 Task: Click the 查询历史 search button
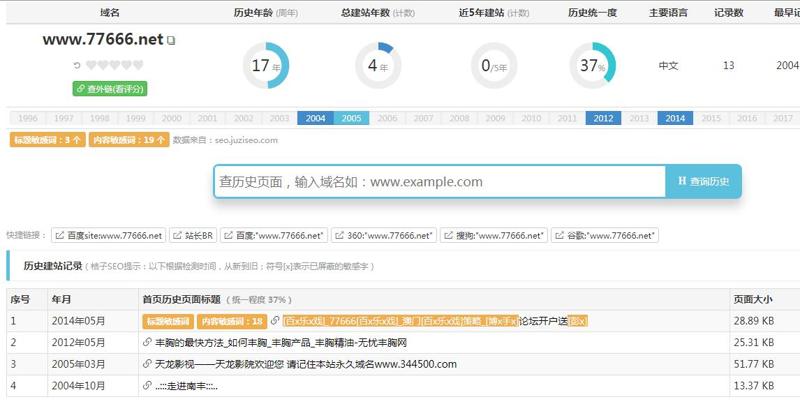[703, 182]
